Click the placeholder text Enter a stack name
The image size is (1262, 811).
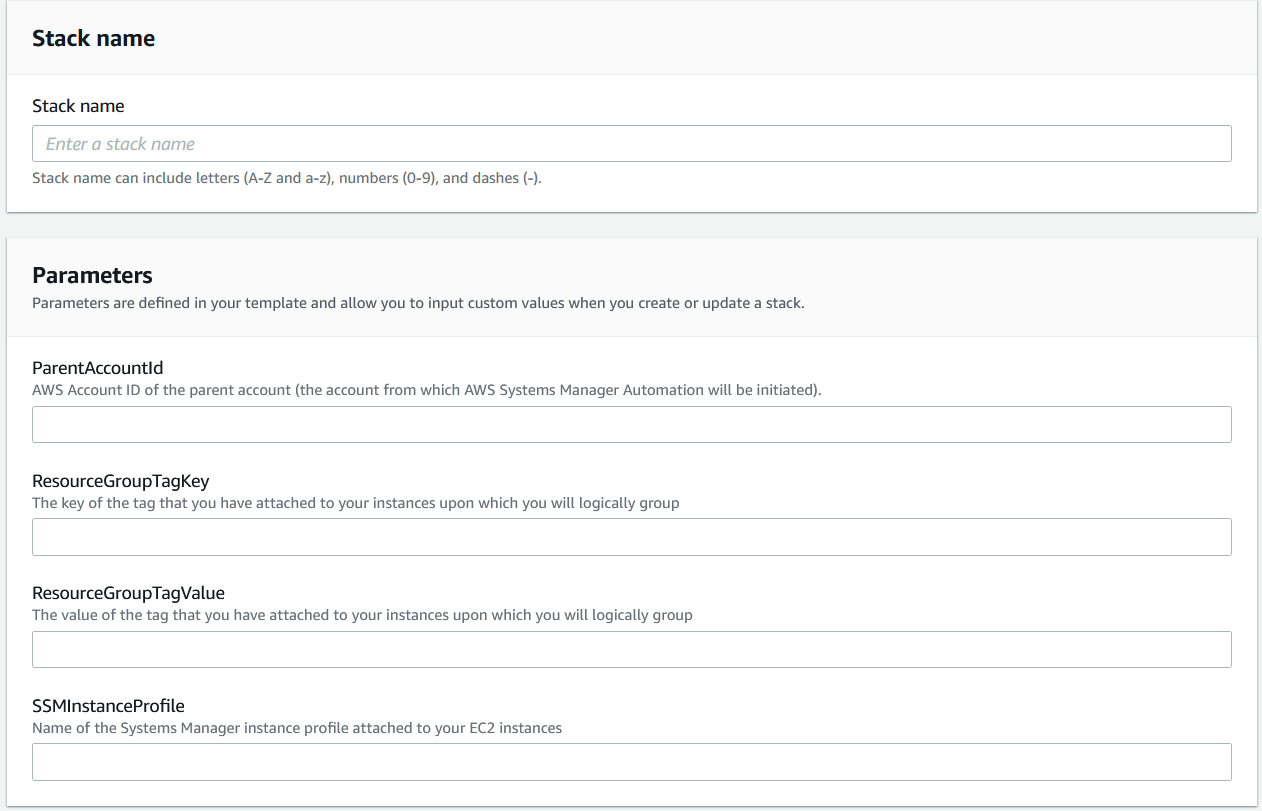(x=120, y=143)
